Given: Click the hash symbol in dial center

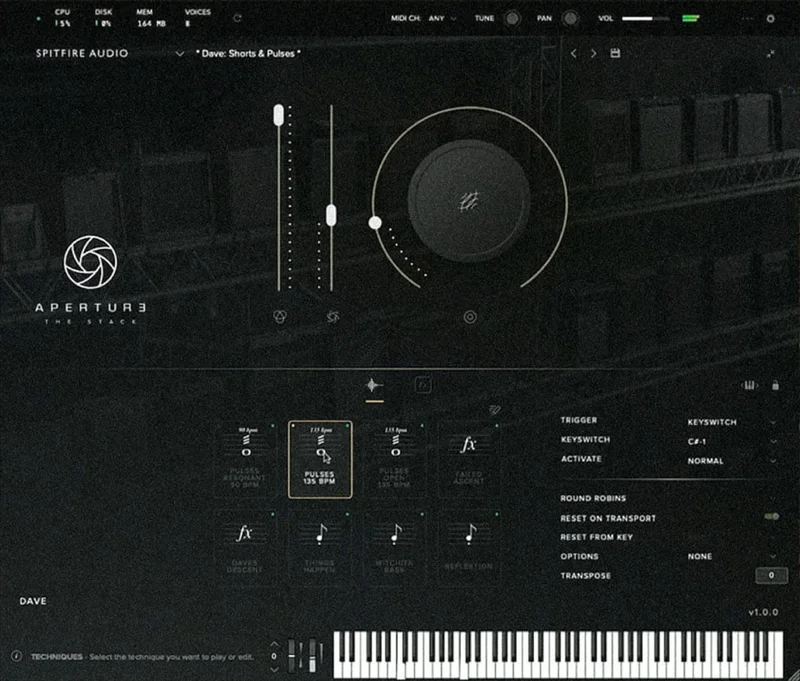Looking at the screenshot, I should [x=469, y=201].
